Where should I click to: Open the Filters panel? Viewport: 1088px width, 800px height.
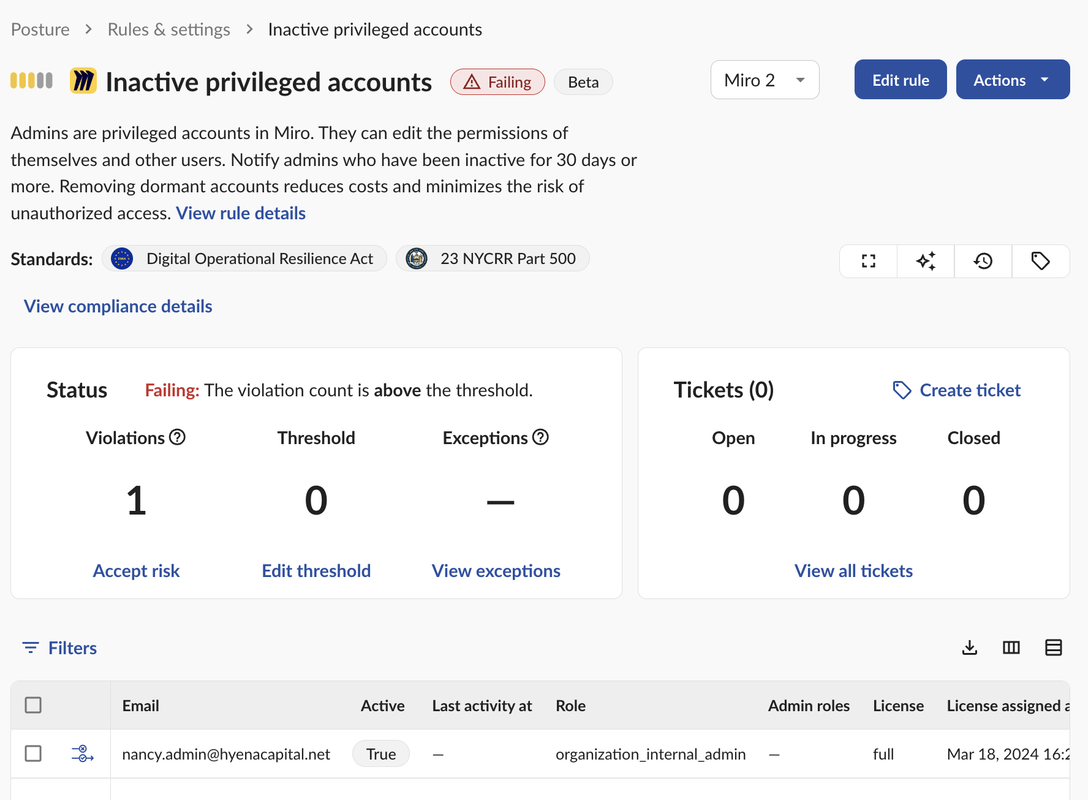click(x=60, y=648)
